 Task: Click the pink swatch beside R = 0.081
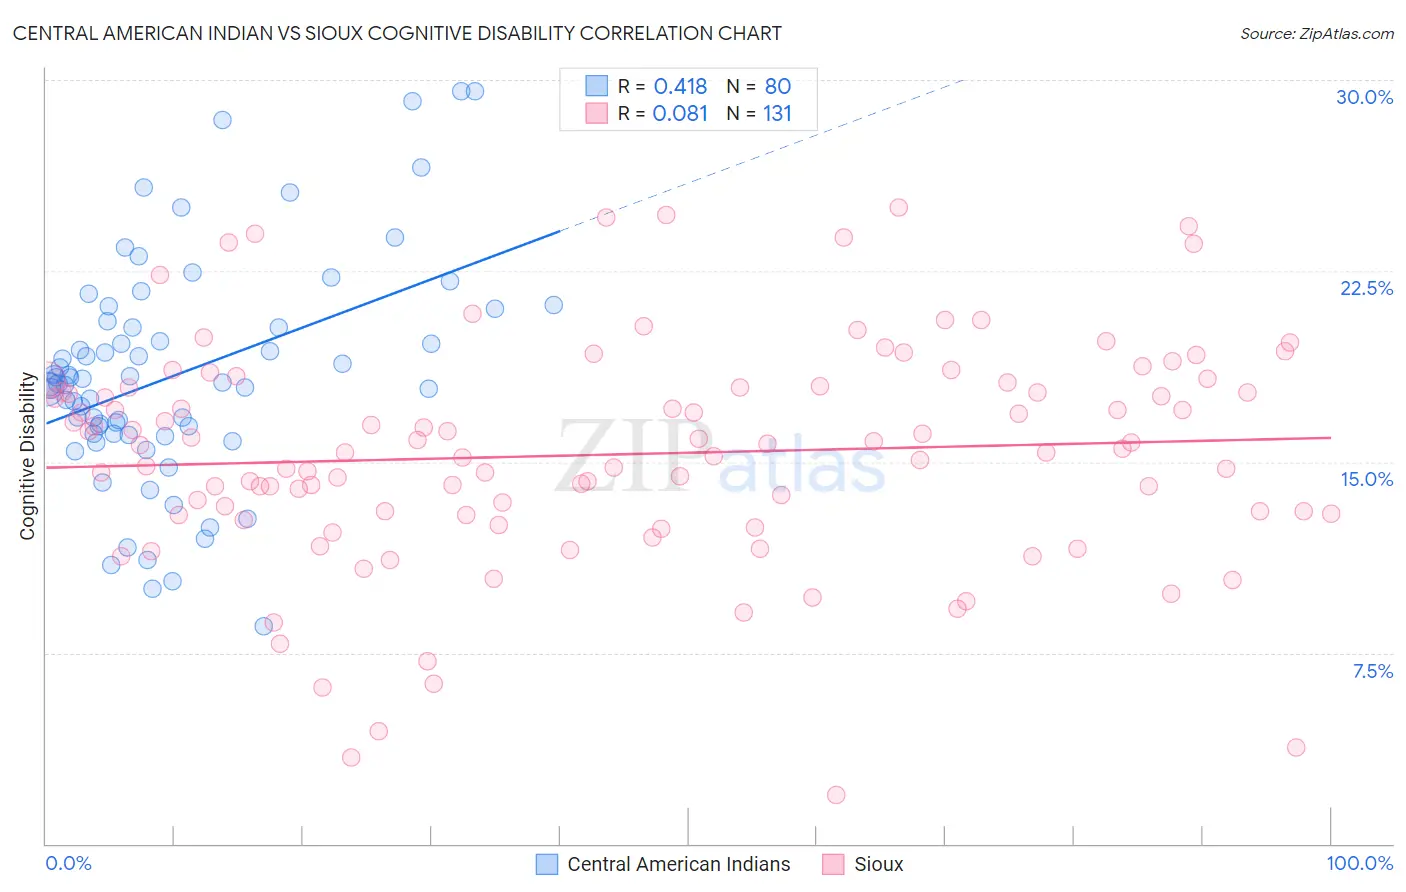[x=597, y=113]
